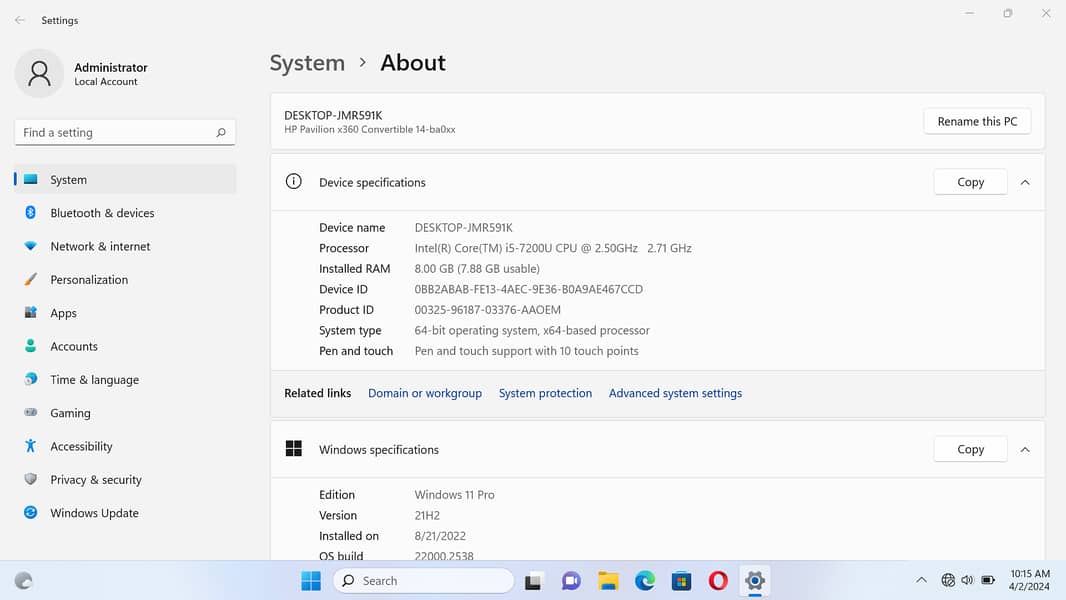This screenshot has width=1066, height=600.
Task: Show hidden system tray icons
Action: (x=921, y=581)
